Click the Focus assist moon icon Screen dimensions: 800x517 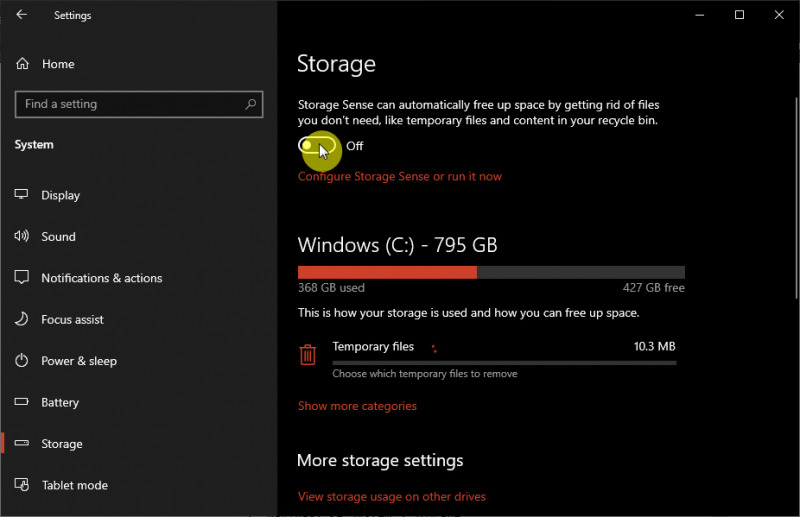22,320
